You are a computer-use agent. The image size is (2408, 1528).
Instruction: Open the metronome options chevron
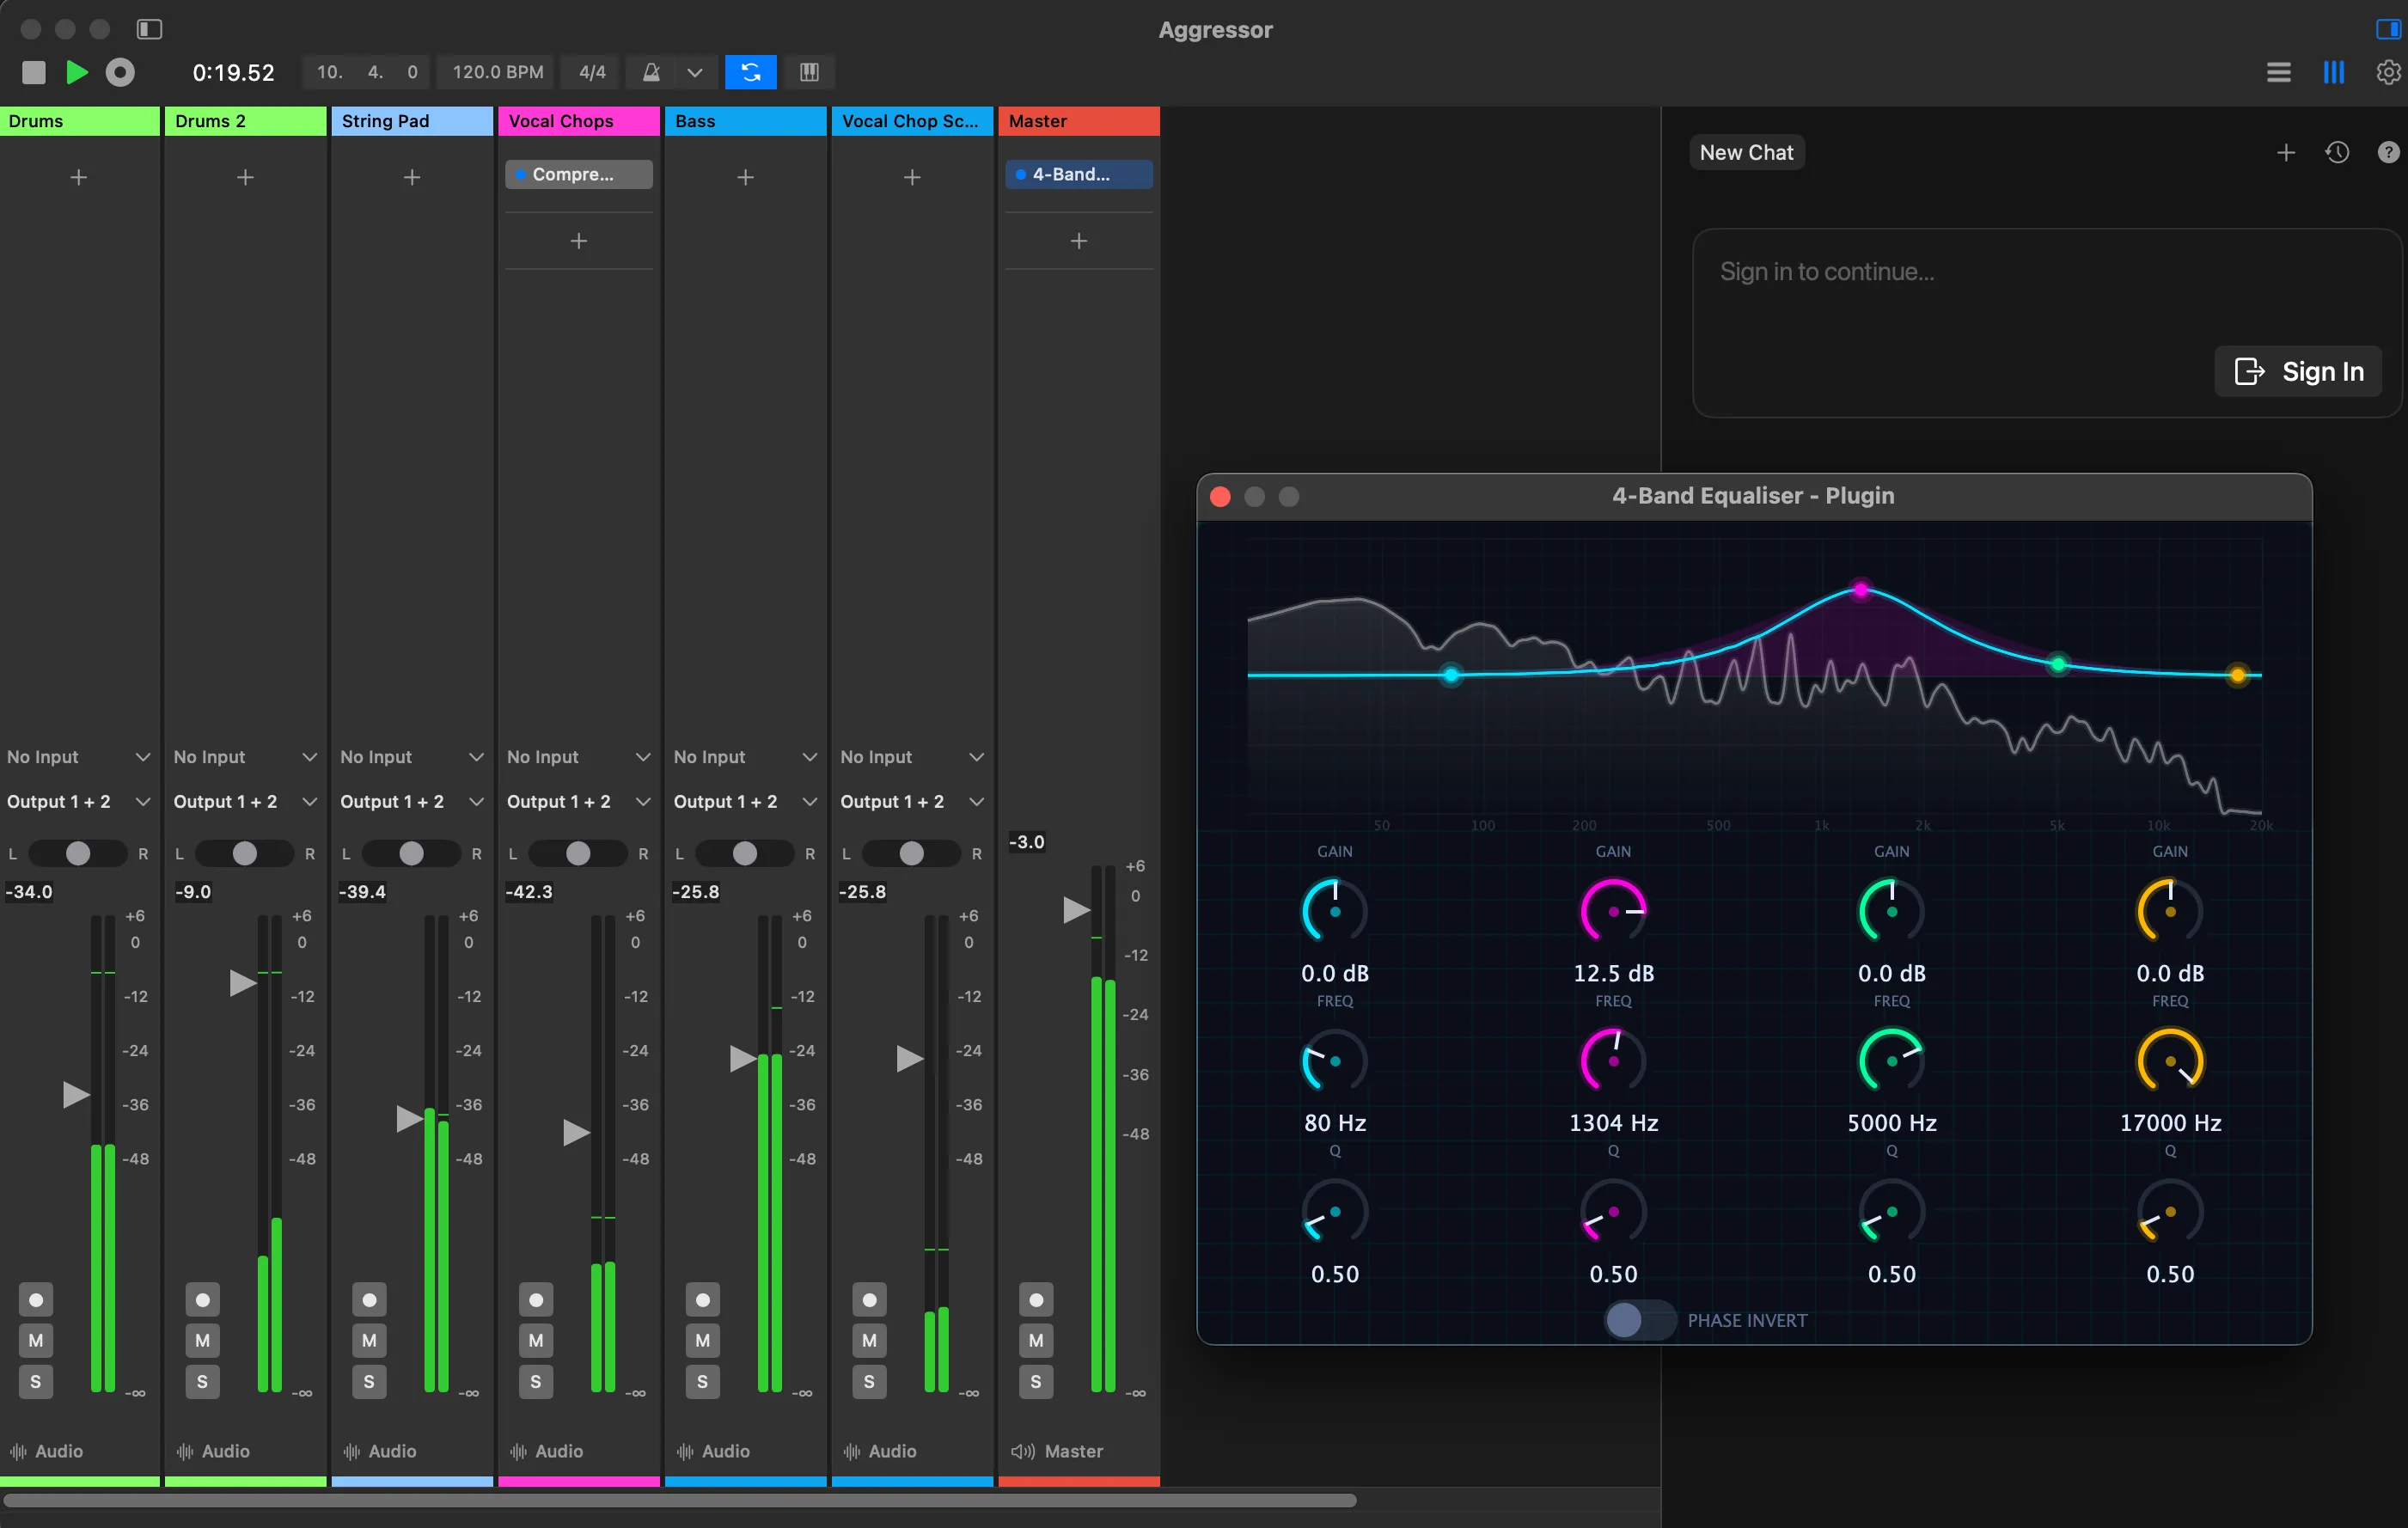695,72
